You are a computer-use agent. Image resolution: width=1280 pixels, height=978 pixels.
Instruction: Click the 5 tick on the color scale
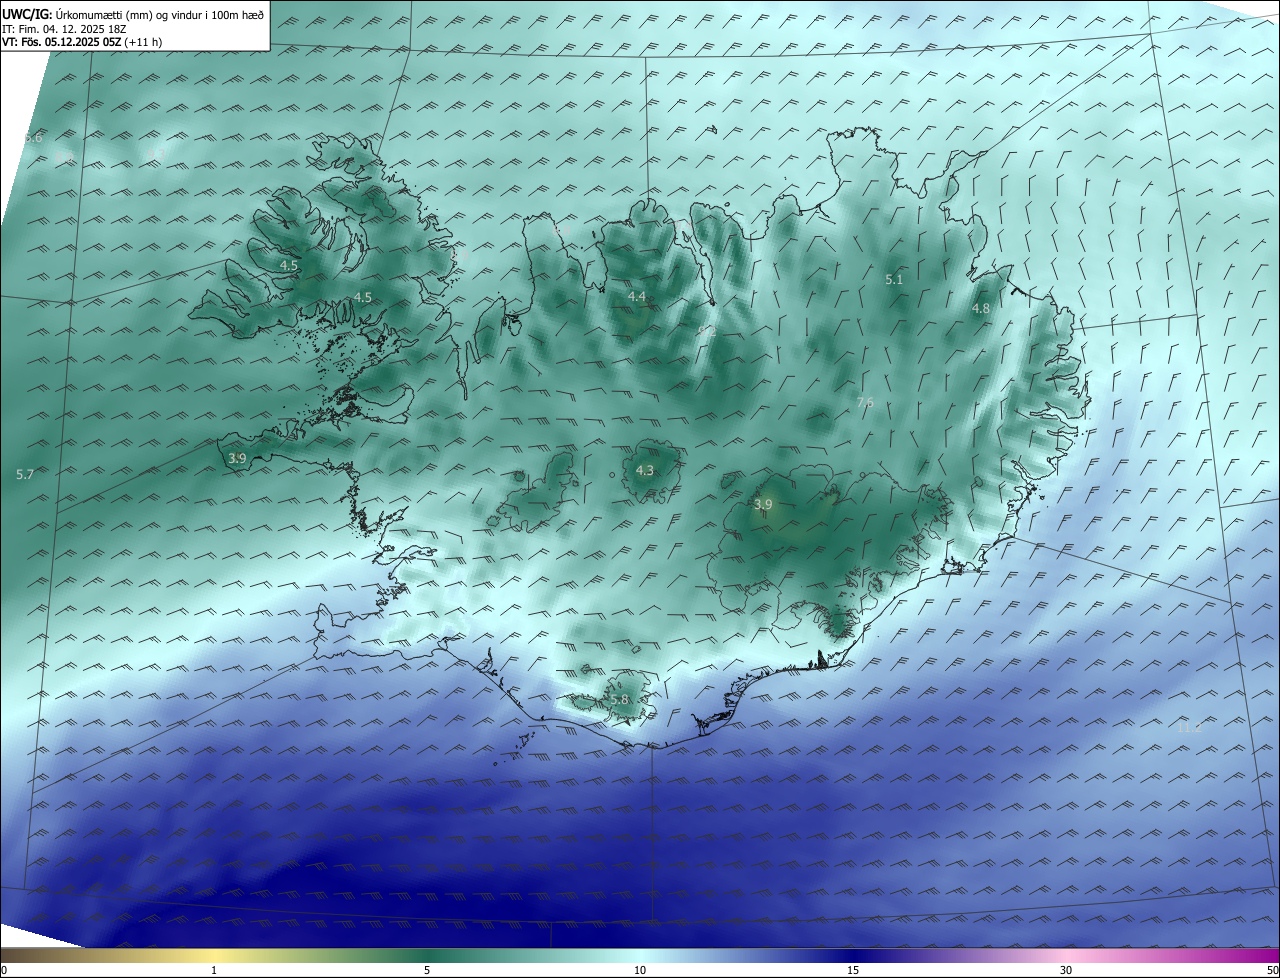(x=427, y=970)
